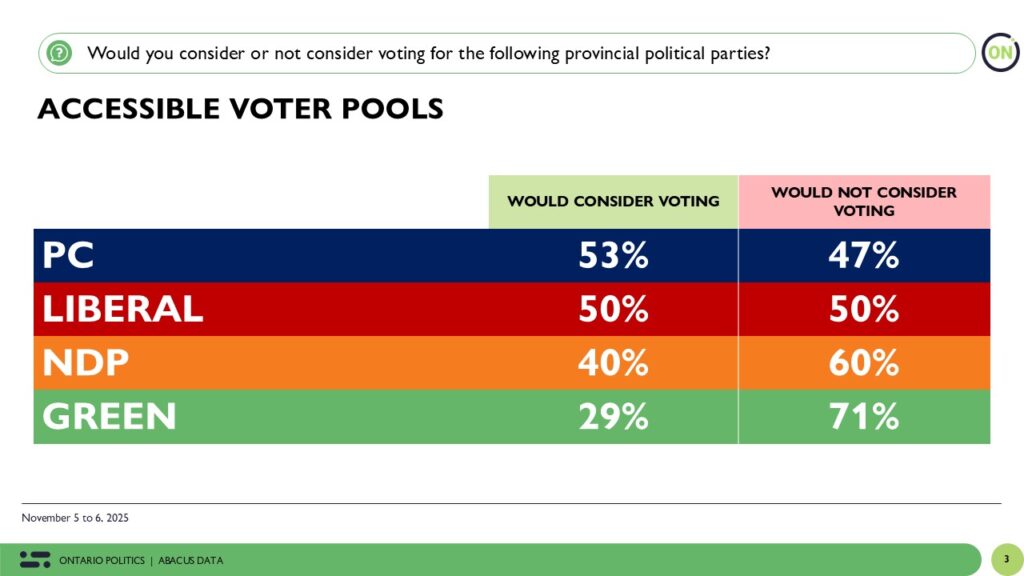
Task: Click the NDP row label
Action: pyautogui.click(x=85, y=363)
